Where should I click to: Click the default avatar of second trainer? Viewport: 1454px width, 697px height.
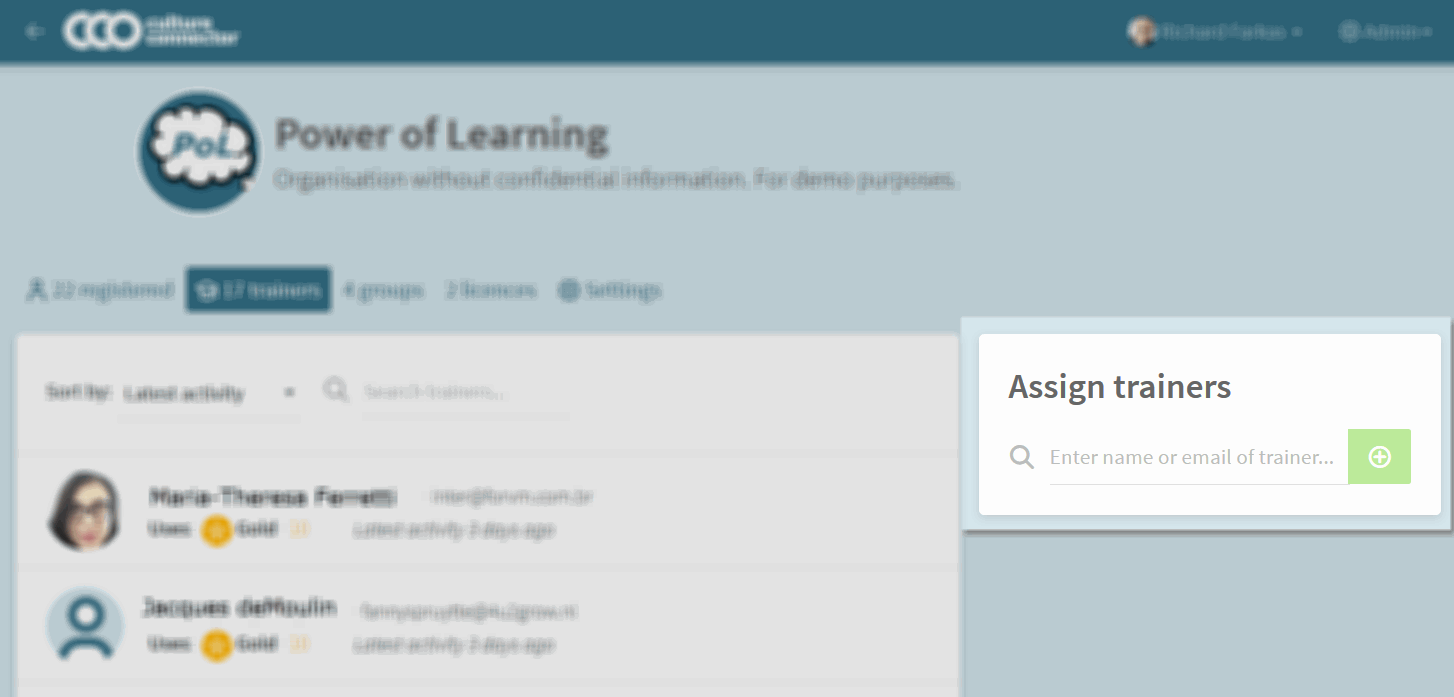click(x=85, y=624)
